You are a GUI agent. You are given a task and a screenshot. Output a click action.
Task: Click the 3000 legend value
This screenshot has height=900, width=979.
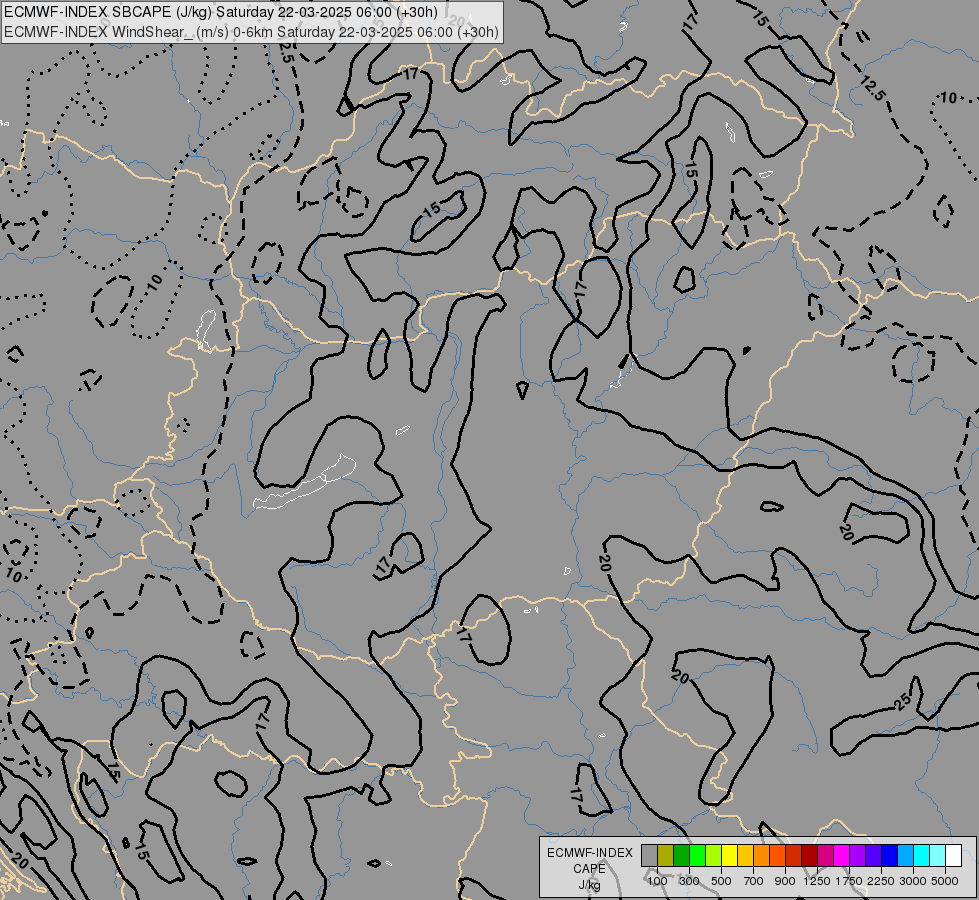(x=913, y=881)
